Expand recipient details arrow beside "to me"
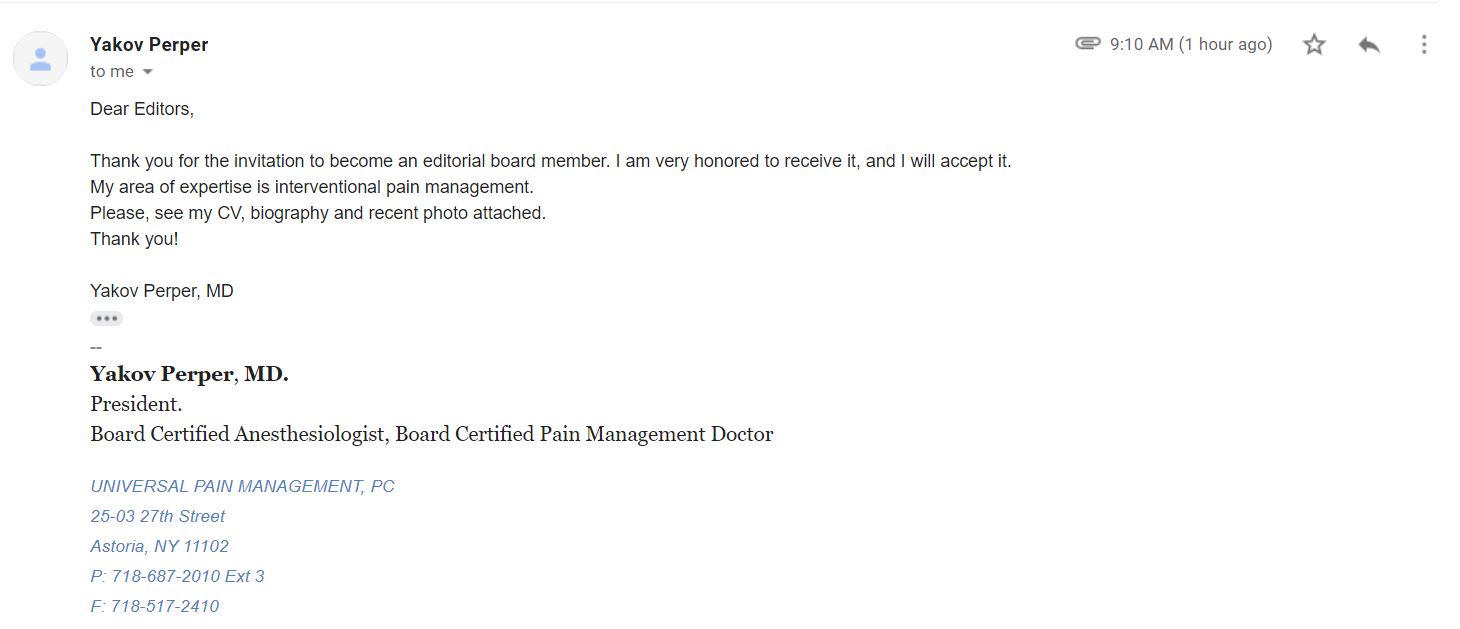The width and height of the screenshot is (1460, 629). click(148, 72)
